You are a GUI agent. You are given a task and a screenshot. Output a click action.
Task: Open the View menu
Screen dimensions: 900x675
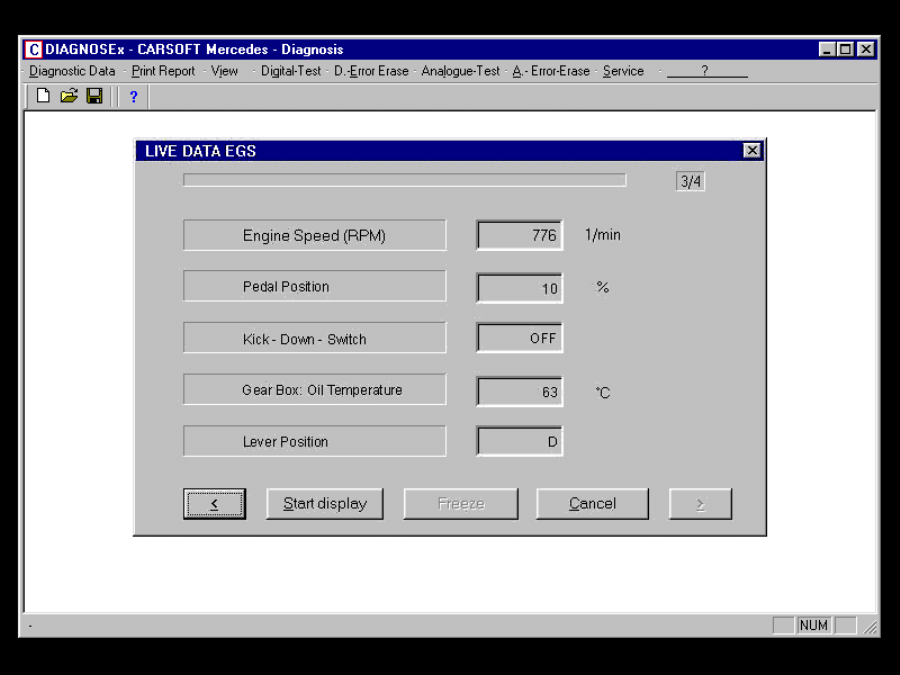224,71
